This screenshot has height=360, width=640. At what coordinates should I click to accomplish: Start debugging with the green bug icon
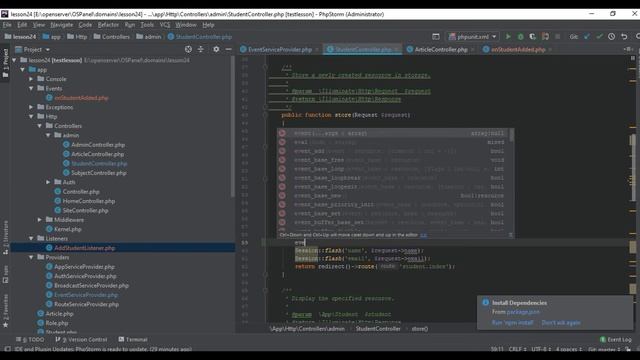coord(520,37)
